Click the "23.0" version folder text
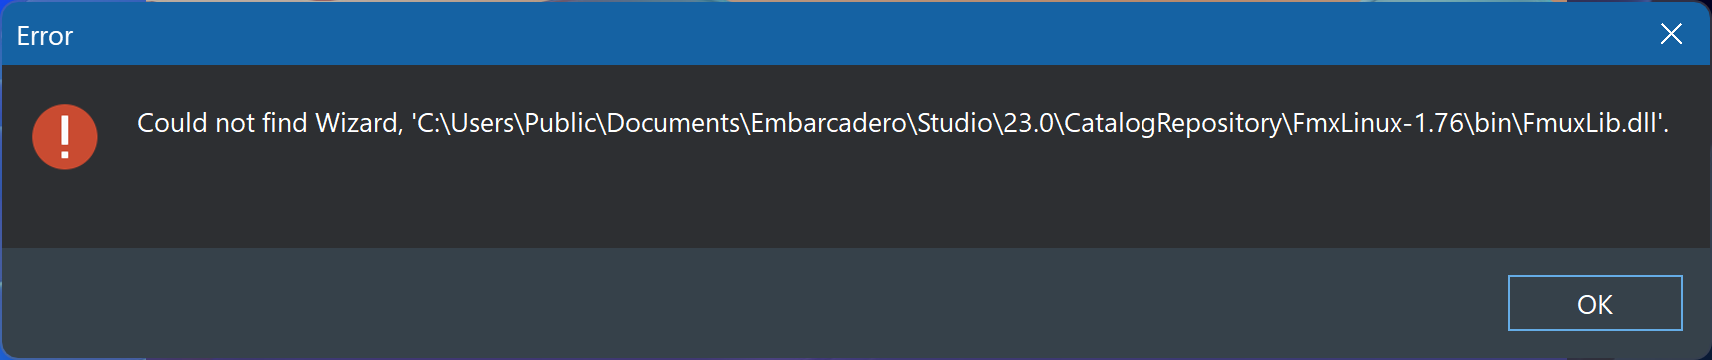 pos(1028,123)
